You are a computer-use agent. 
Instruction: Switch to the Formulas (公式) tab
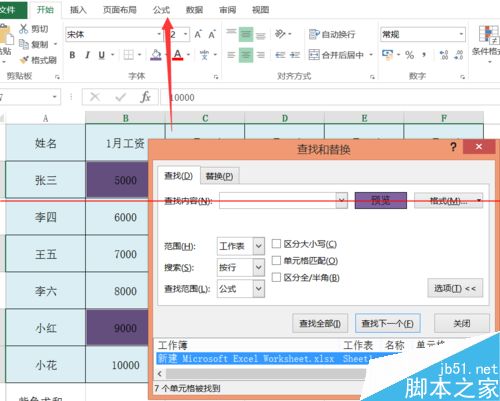pyautogui.click(x=161, y=10)
